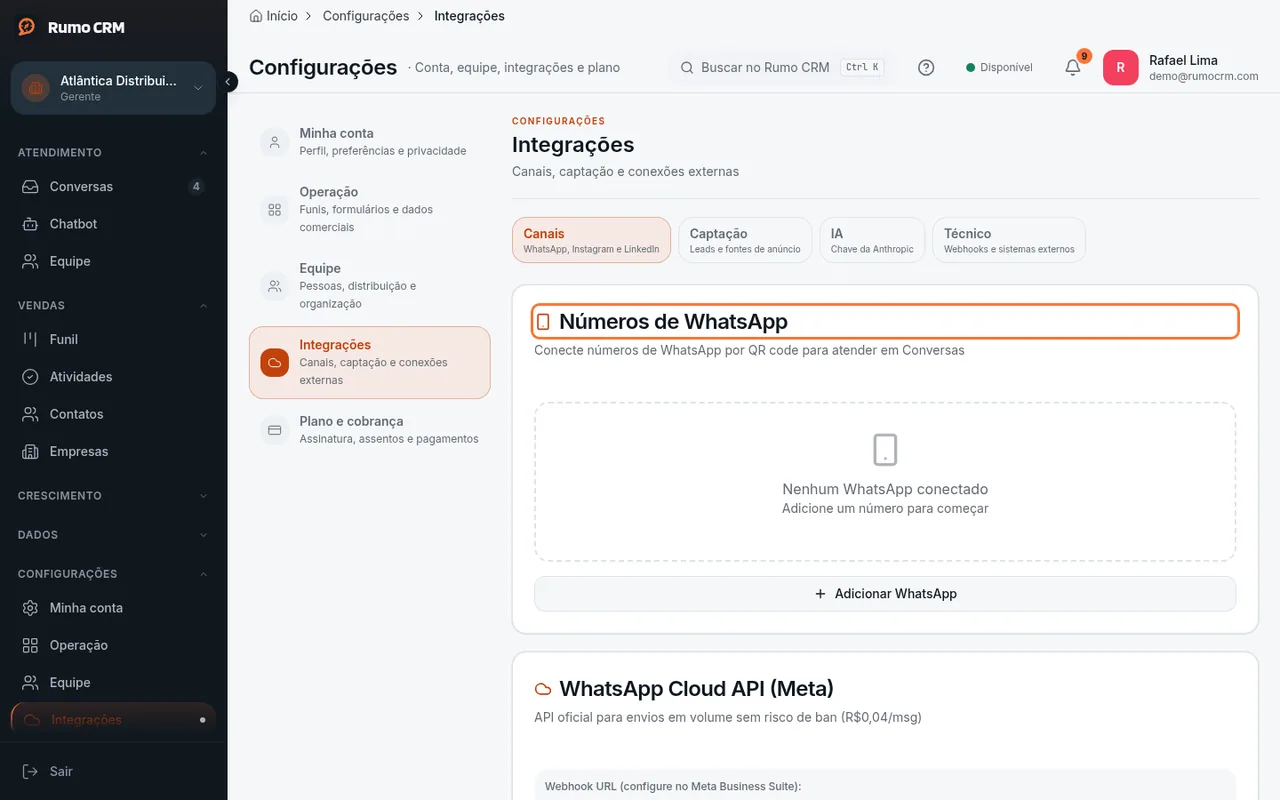
Task: Open Equipe under Atendimento section
Action: pyautogui.click(x=113, y=261)
